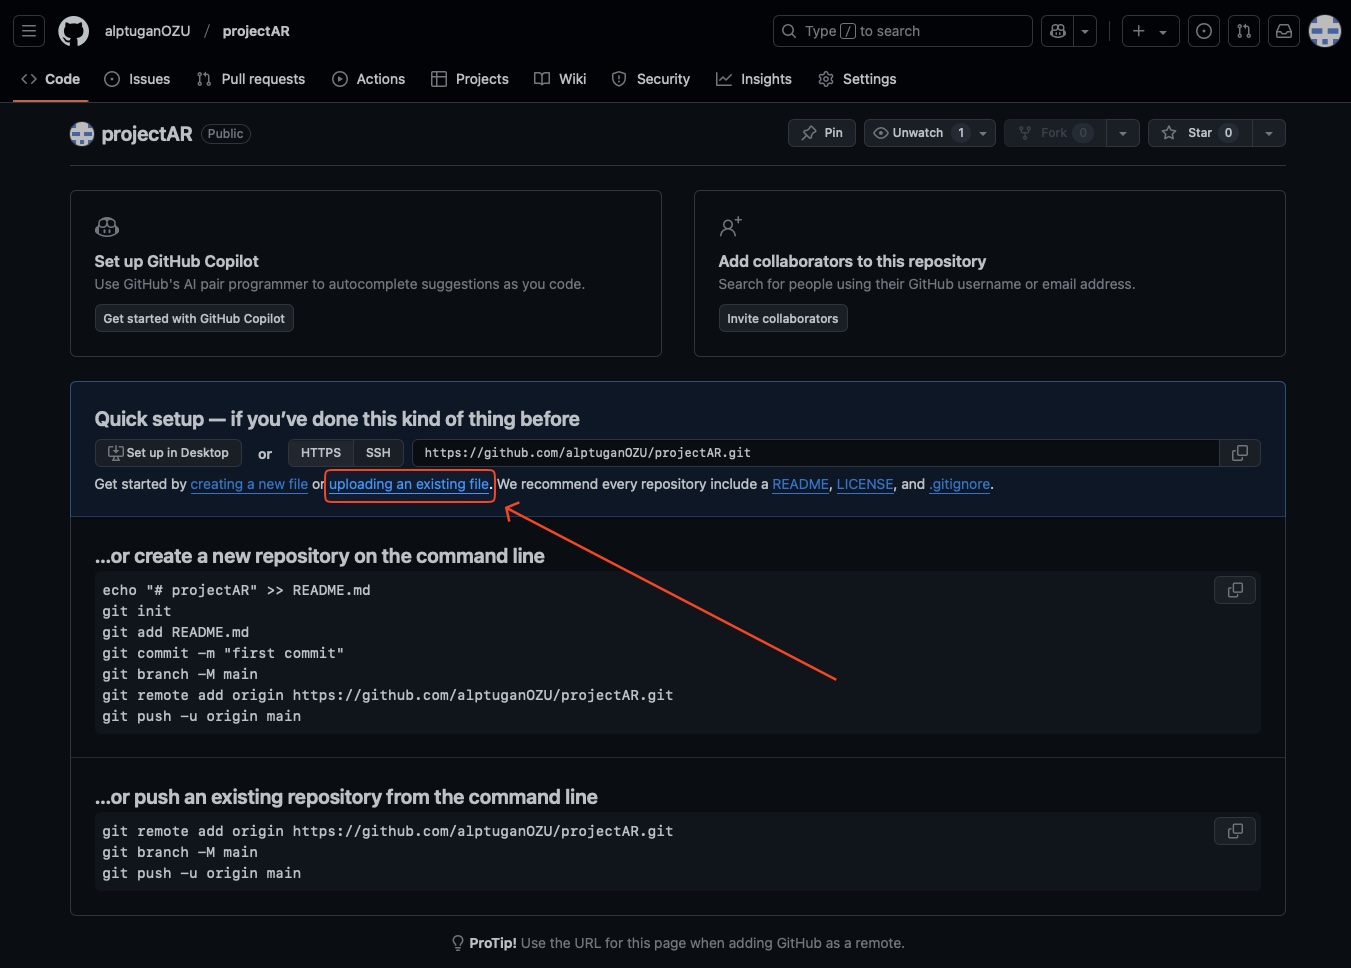Open the README link
Viewport: 1351px width, 968px height.
(800, 484)
